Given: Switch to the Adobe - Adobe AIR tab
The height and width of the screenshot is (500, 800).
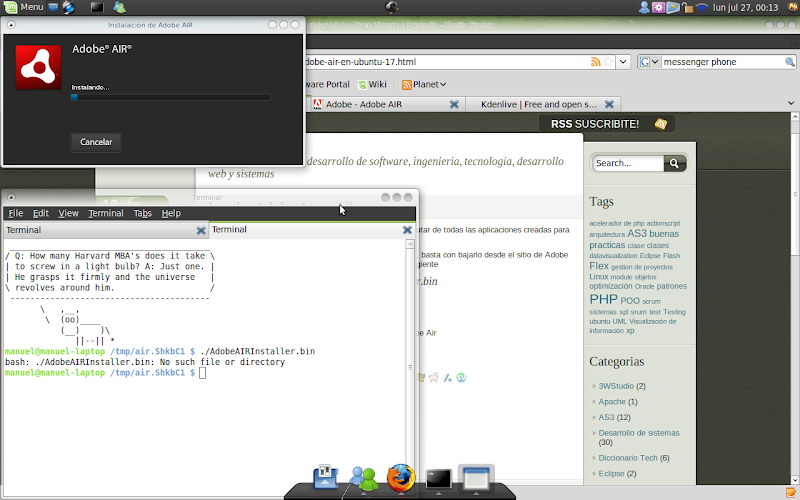Looking at the screenshot, I should [x=380, y=104].
